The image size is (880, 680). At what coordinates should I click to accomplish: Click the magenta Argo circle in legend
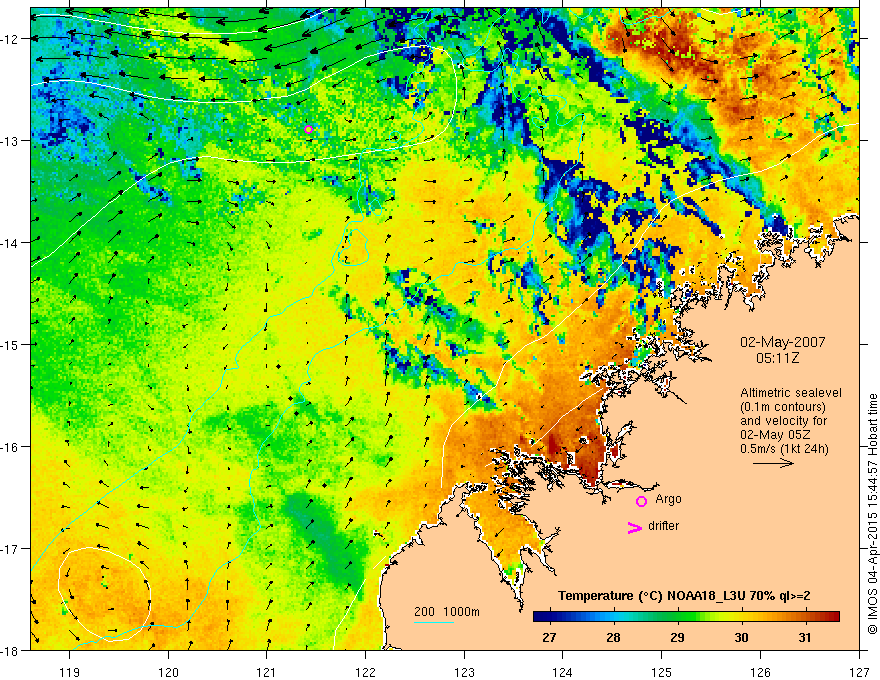[x=641, y=501]
